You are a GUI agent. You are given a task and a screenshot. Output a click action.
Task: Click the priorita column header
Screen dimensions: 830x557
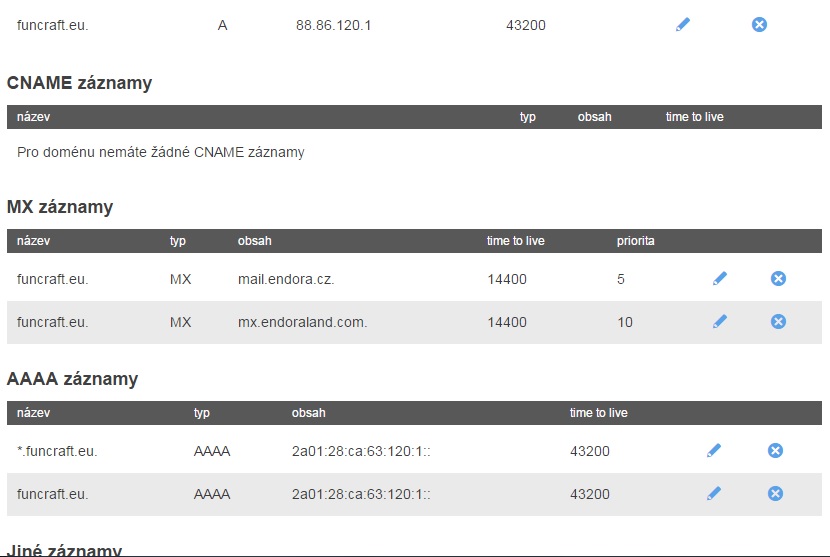[x=636, y=241]
